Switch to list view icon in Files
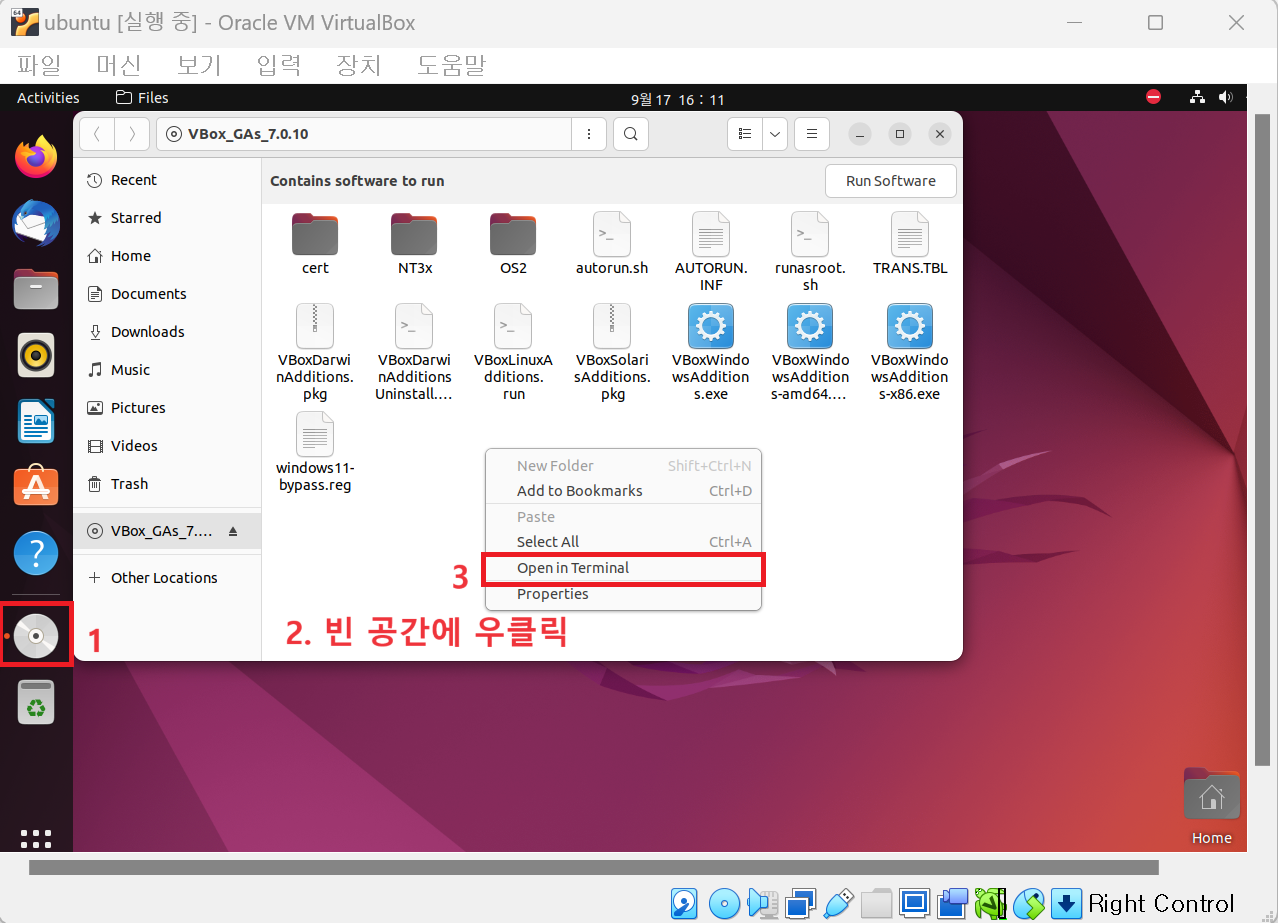 click(x=744, y=133)
